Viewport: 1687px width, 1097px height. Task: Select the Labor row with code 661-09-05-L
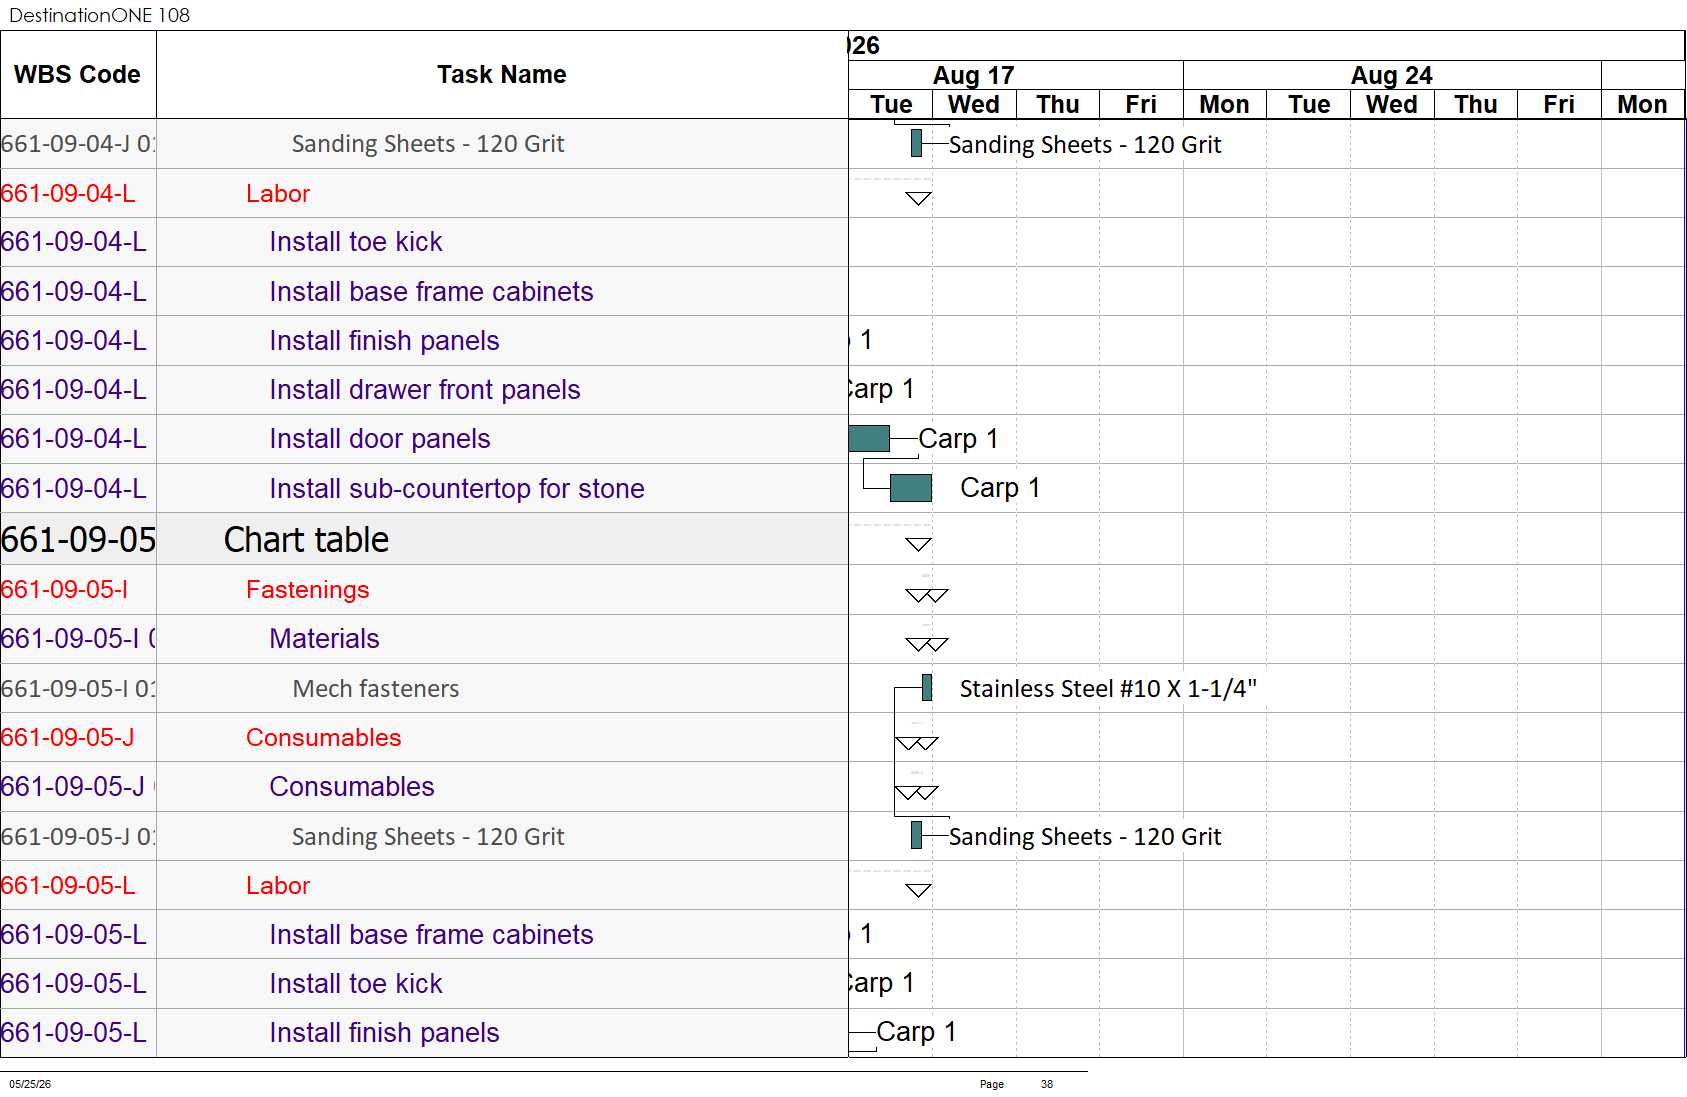(x=424, y=885)
